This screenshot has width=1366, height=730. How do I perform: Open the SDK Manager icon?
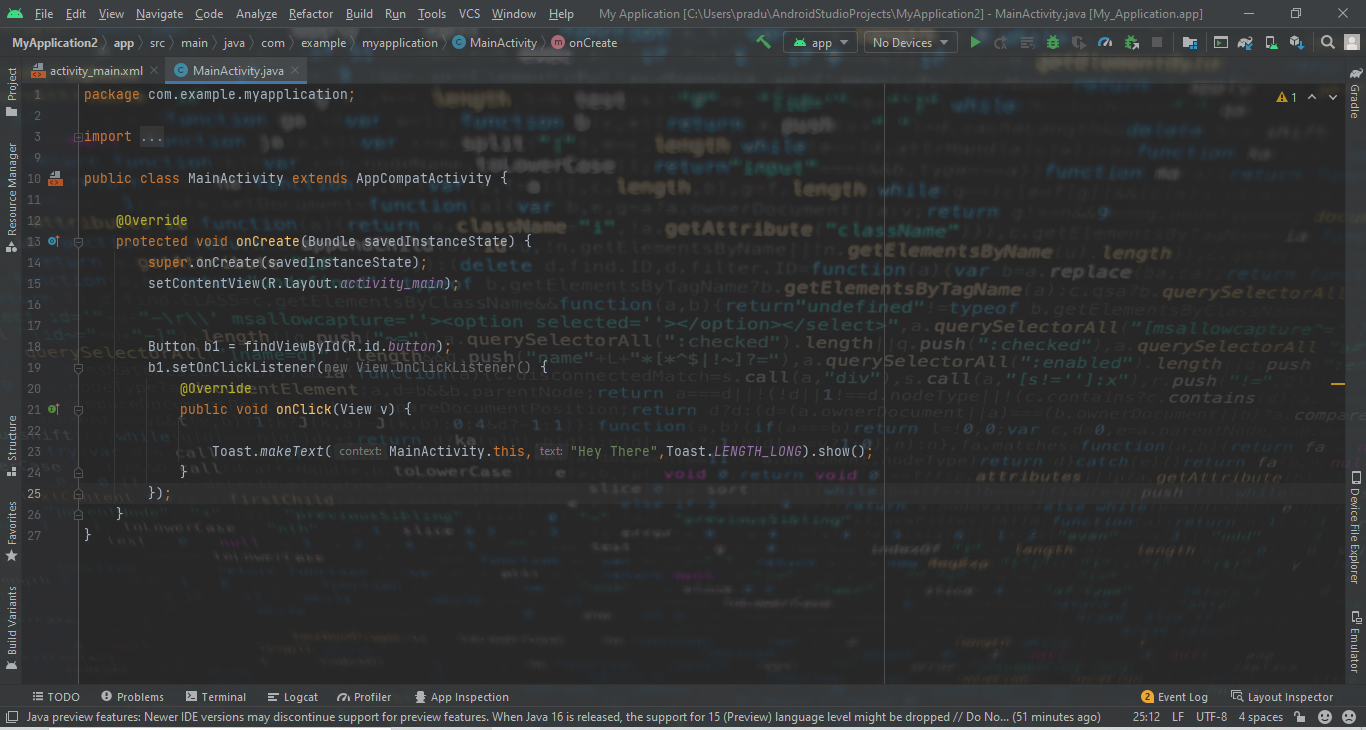1297,42
